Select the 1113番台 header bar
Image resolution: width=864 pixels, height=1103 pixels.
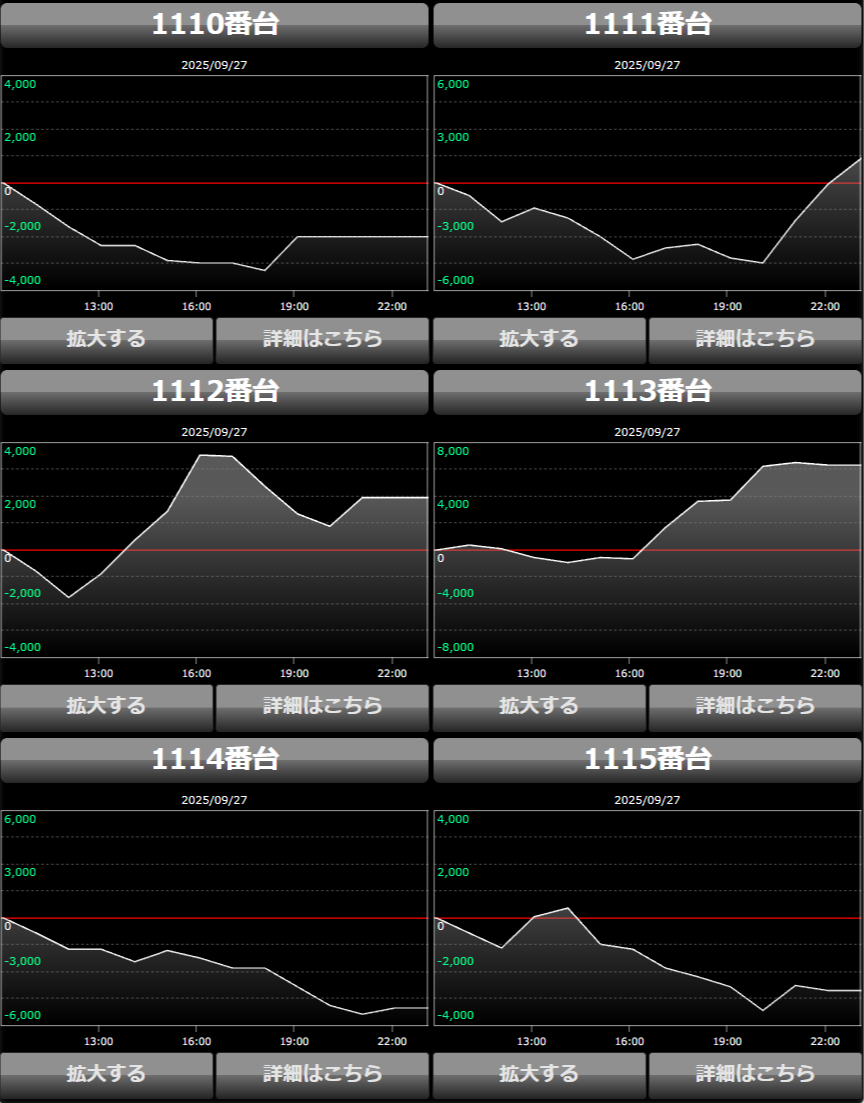pos(647,393)
